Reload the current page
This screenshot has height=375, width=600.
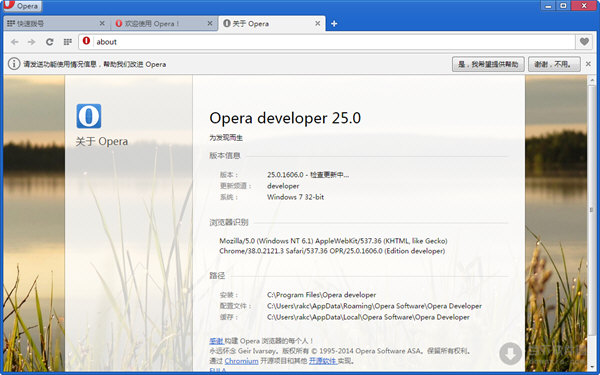[49, 42]
